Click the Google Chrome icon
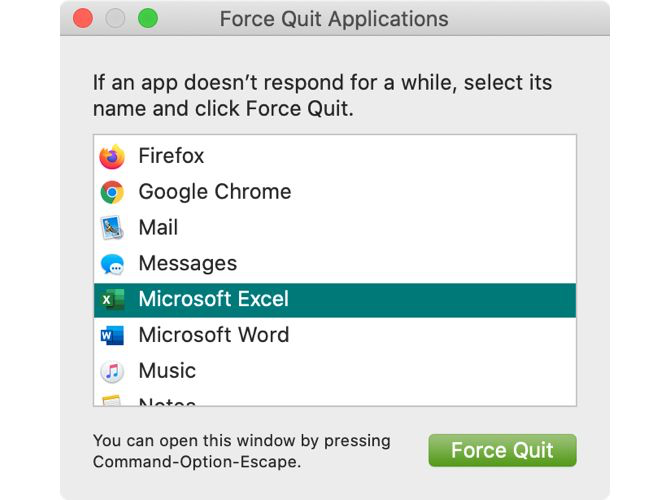The width and height of the screenshot is (670, 500). 112,192
